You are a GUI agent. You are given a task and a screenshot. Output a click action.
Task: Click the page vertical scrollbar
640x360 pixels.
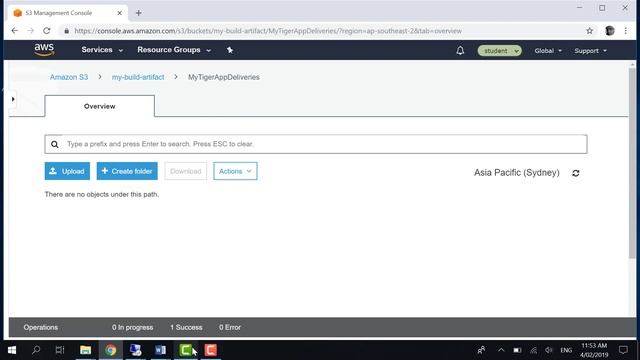tap(632, 163)
